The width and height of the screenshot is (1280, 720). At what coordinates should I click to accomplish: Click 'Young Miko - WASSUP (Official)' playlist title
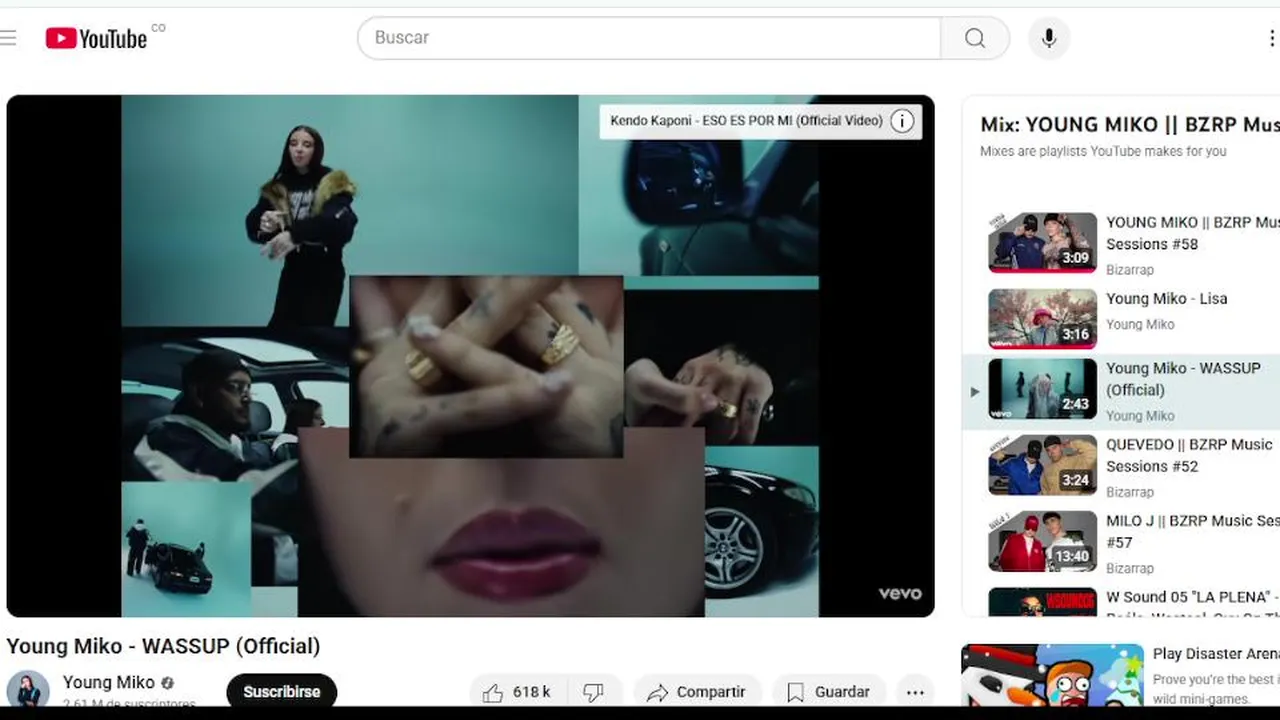[x=1183, y=379]
